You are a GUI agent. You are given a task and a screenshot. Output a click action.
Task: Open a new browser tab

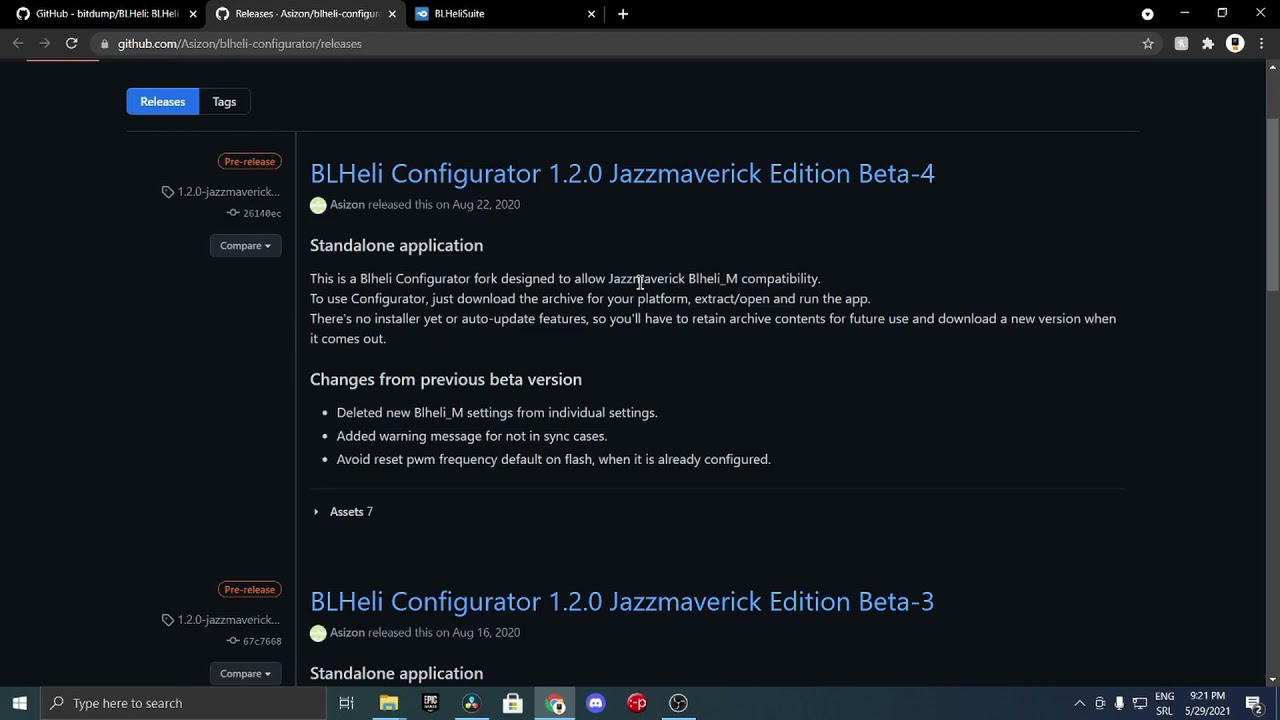click(x=623, y=14)
